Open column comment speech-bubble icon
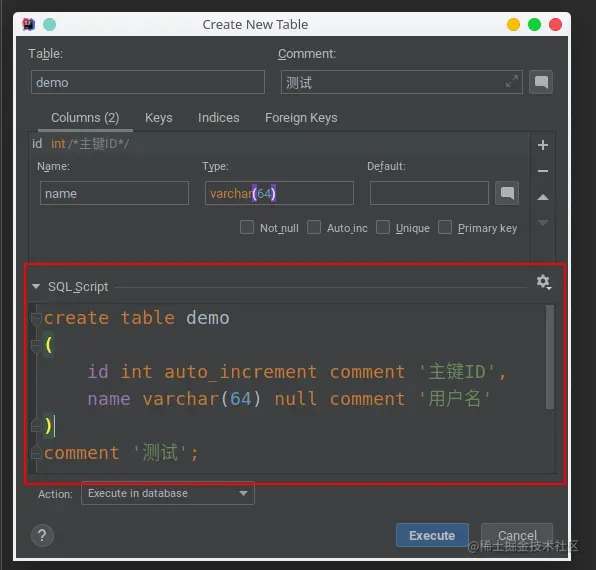This screenshot has height=570, width=596. 507,193
